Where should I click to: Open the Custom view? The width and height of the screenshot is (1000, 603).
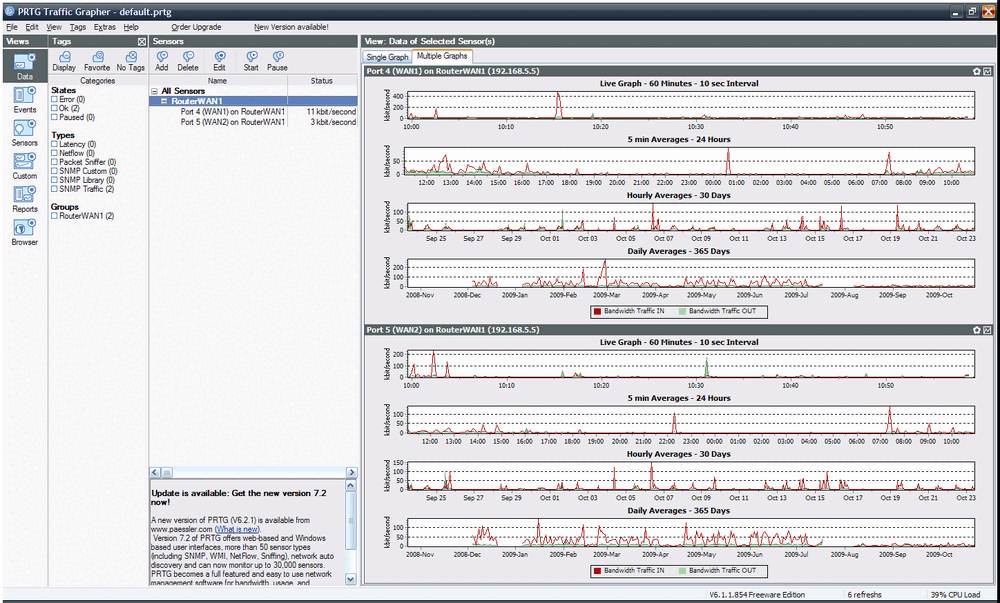tap(24, 166)
